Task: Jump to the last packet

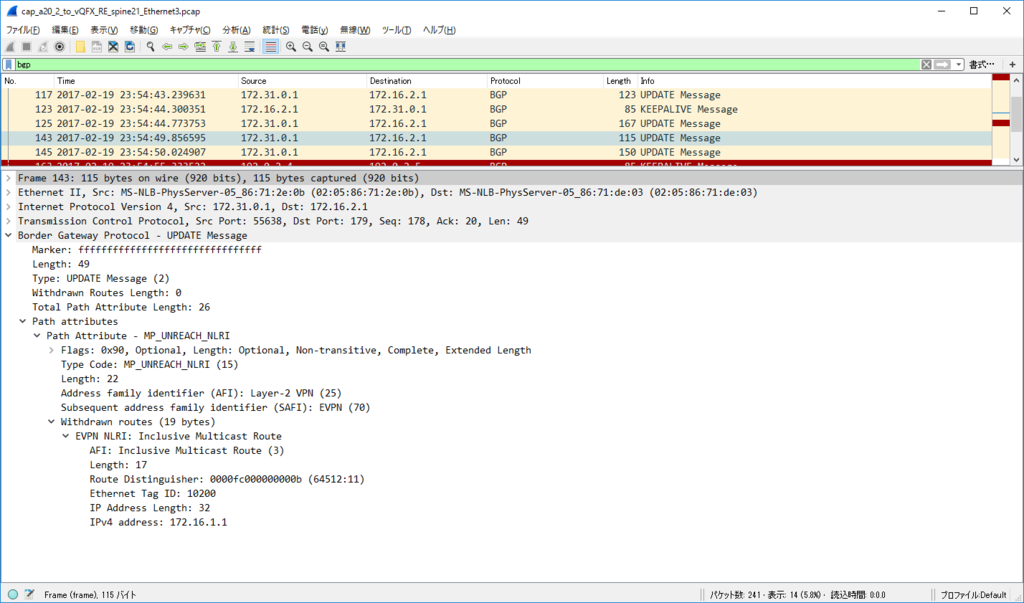Action: click(232, 46)
